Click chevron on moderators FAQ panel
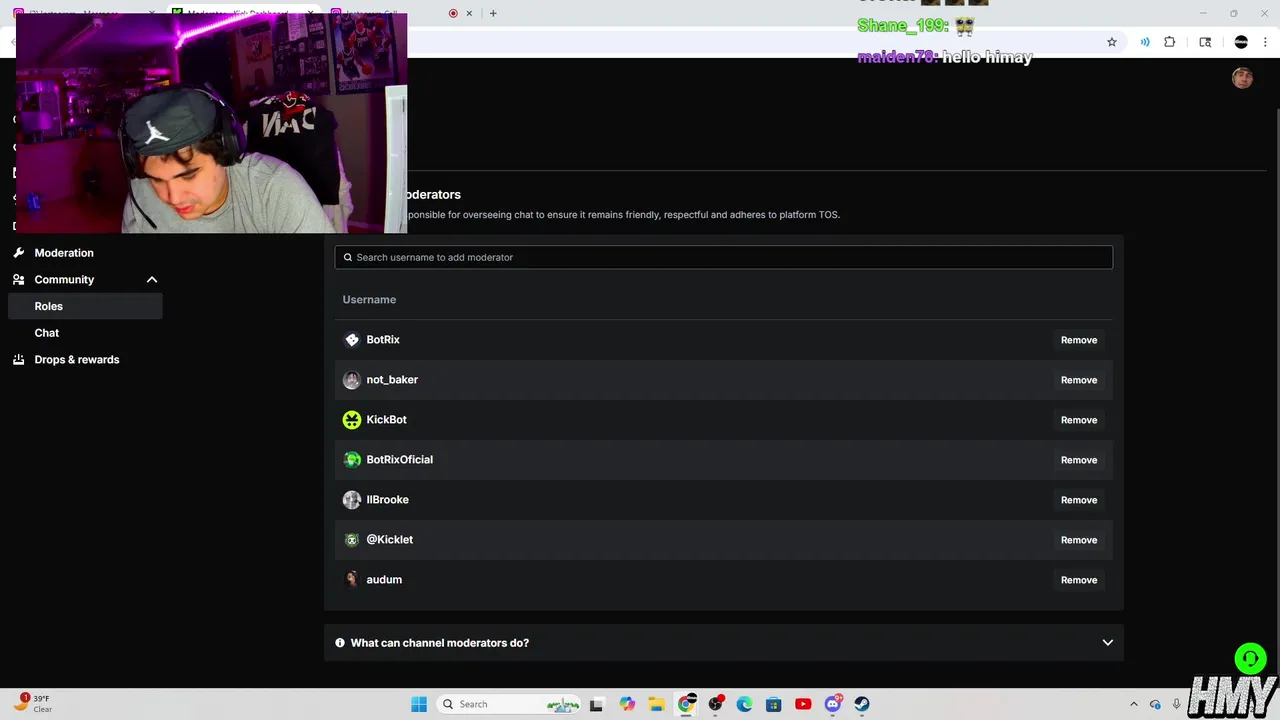Viewport: 1280px width, 720px height. tap(1107, 643)
